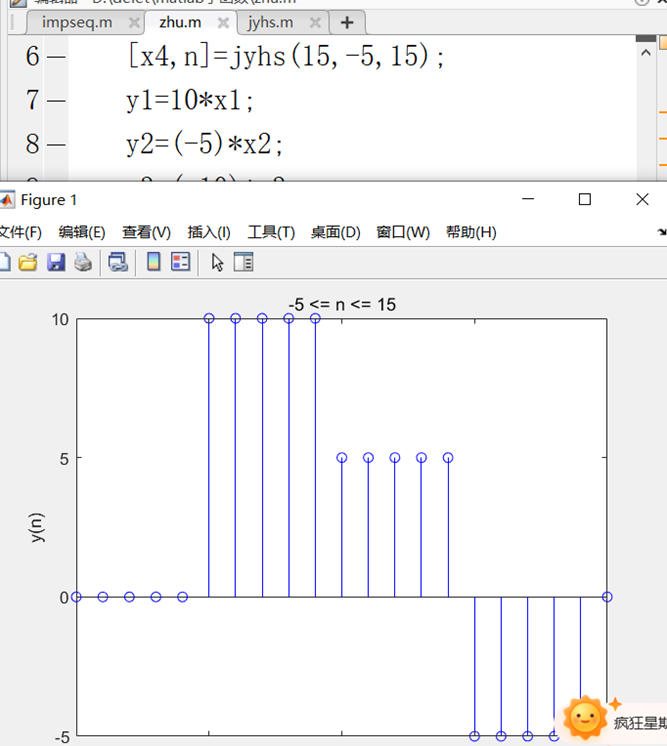Click the breakpoint dash on line 8
Image resolution: width=667 pixels, height=746 pixels.
click(57, 144)
